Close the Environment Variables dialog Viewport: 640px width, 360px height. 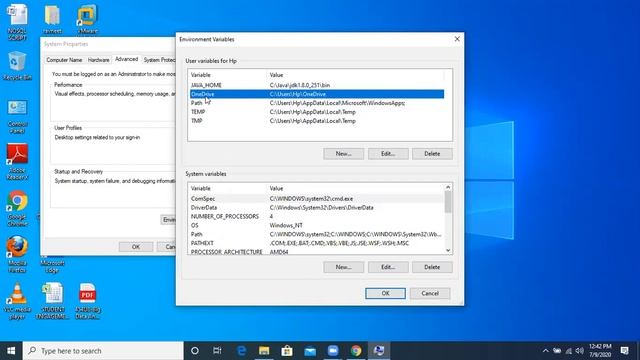click(x=457, y=39)
